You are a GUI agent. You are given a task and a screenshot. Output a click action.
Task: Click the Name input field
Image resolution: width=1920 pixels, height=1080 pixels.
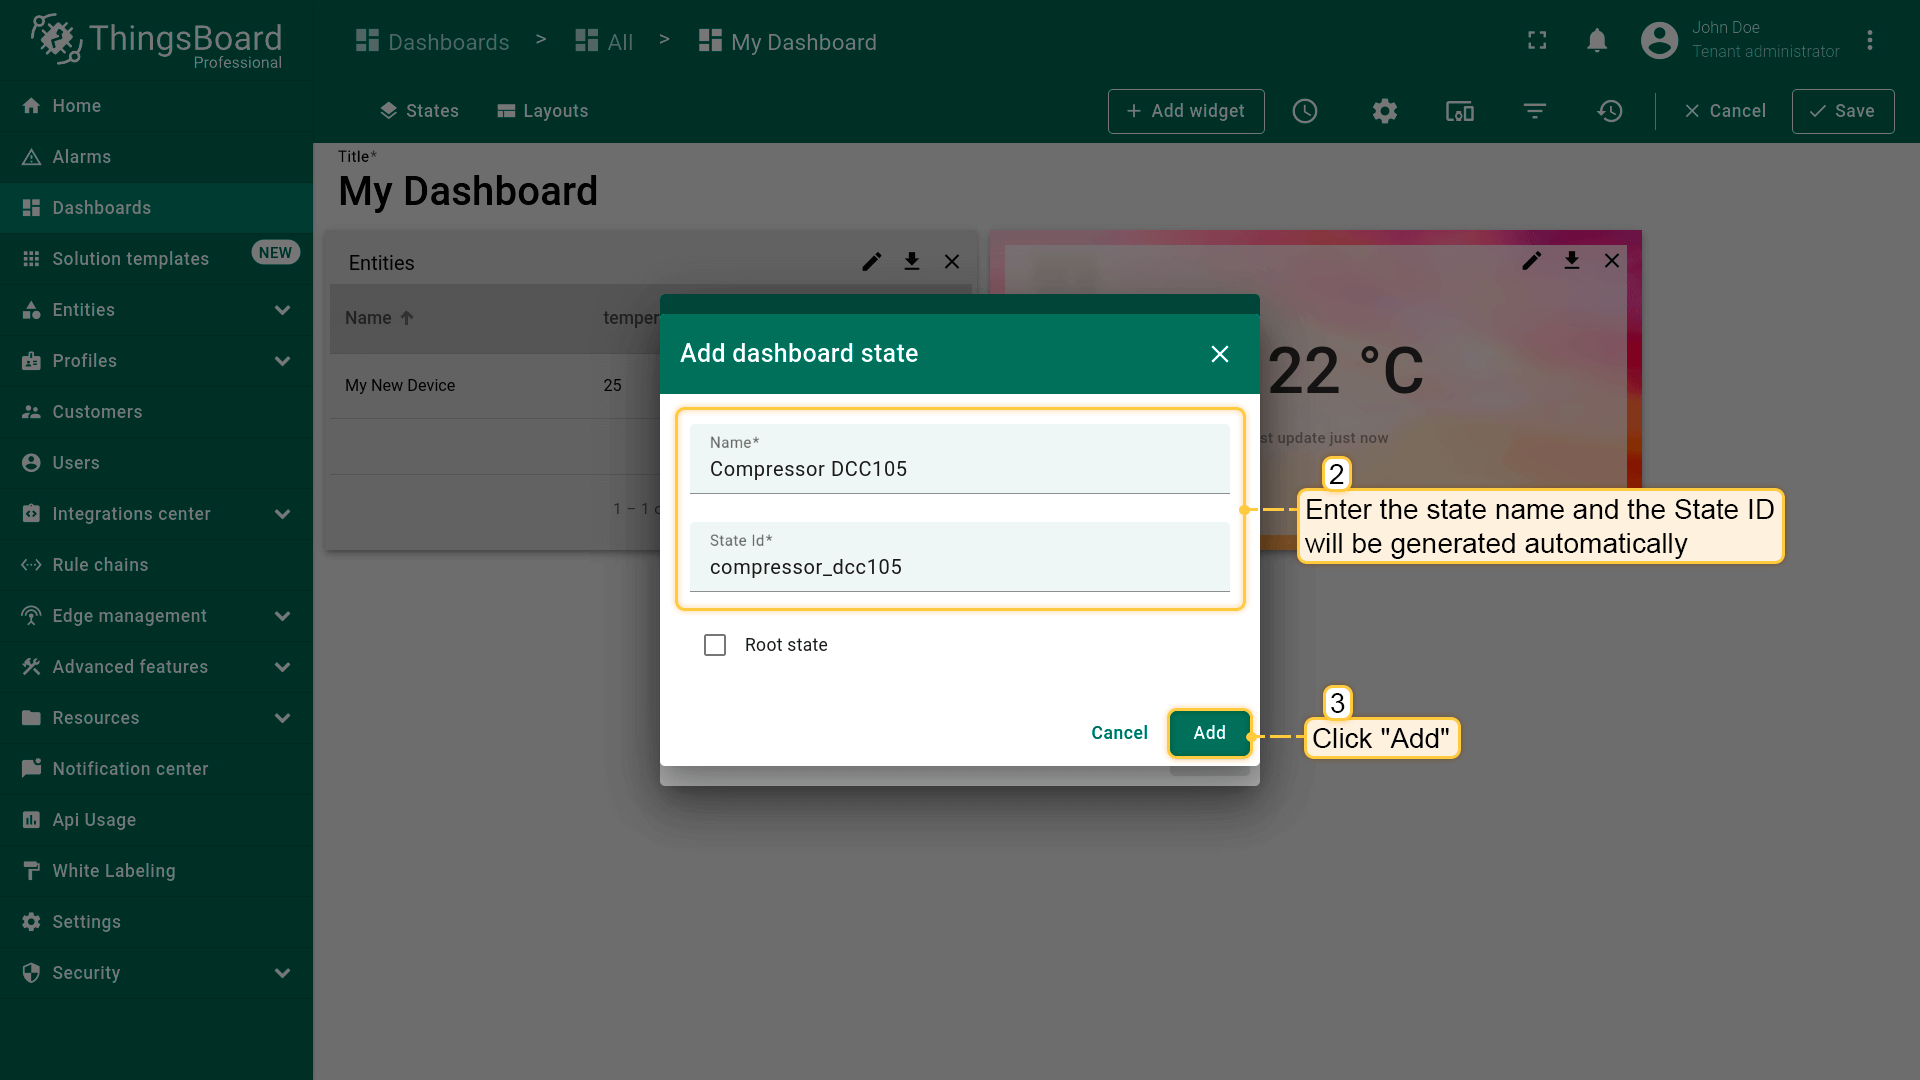tap(958, 469)
